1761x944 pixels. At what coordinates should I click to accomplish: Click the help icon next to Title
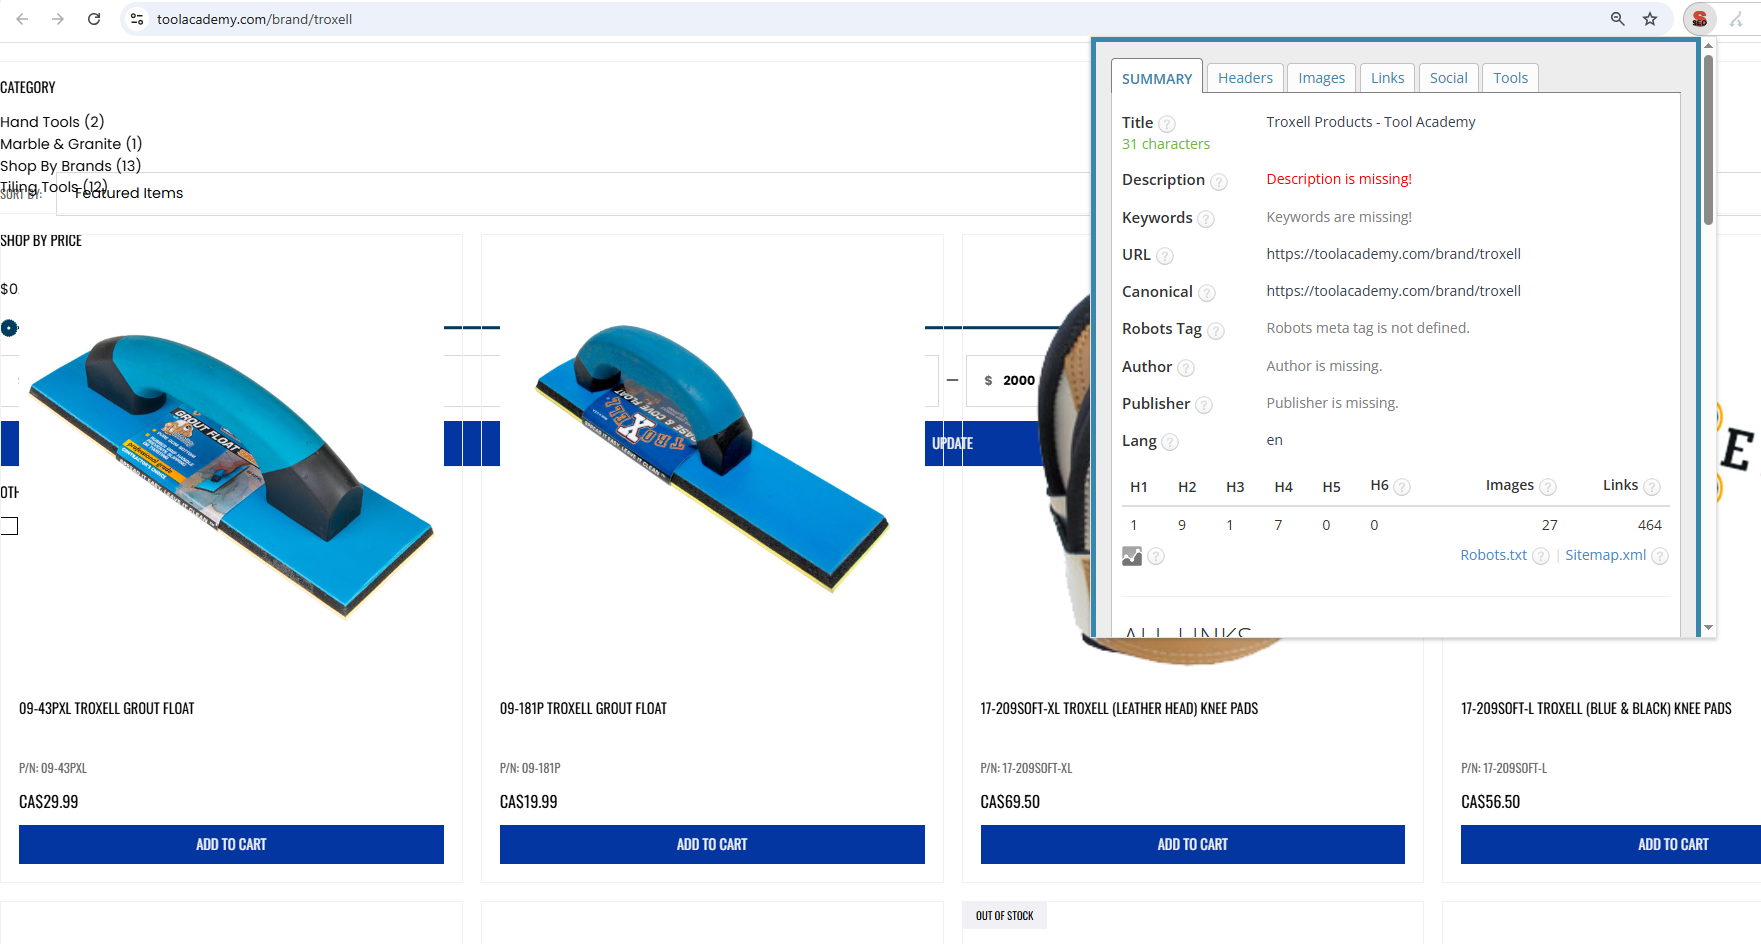point(1167,124)
